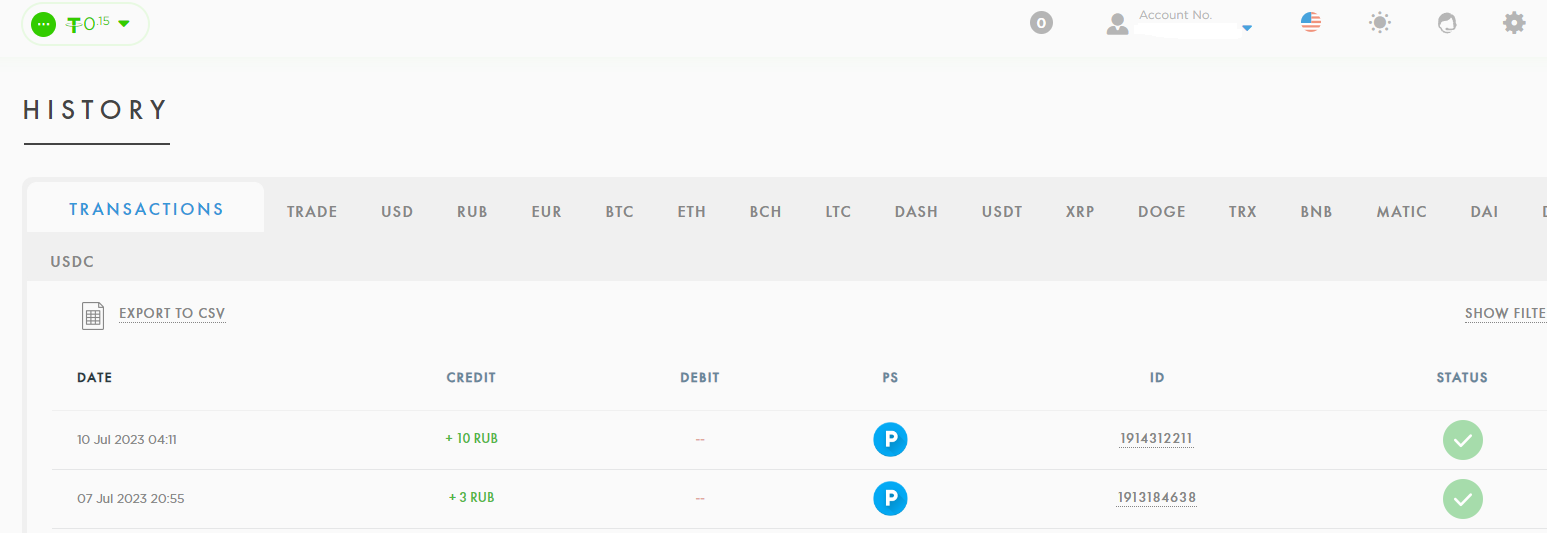1547x533 pixels.
Task: Click the payment system icon for 10 RUB
Action: (x=890, y=439)
